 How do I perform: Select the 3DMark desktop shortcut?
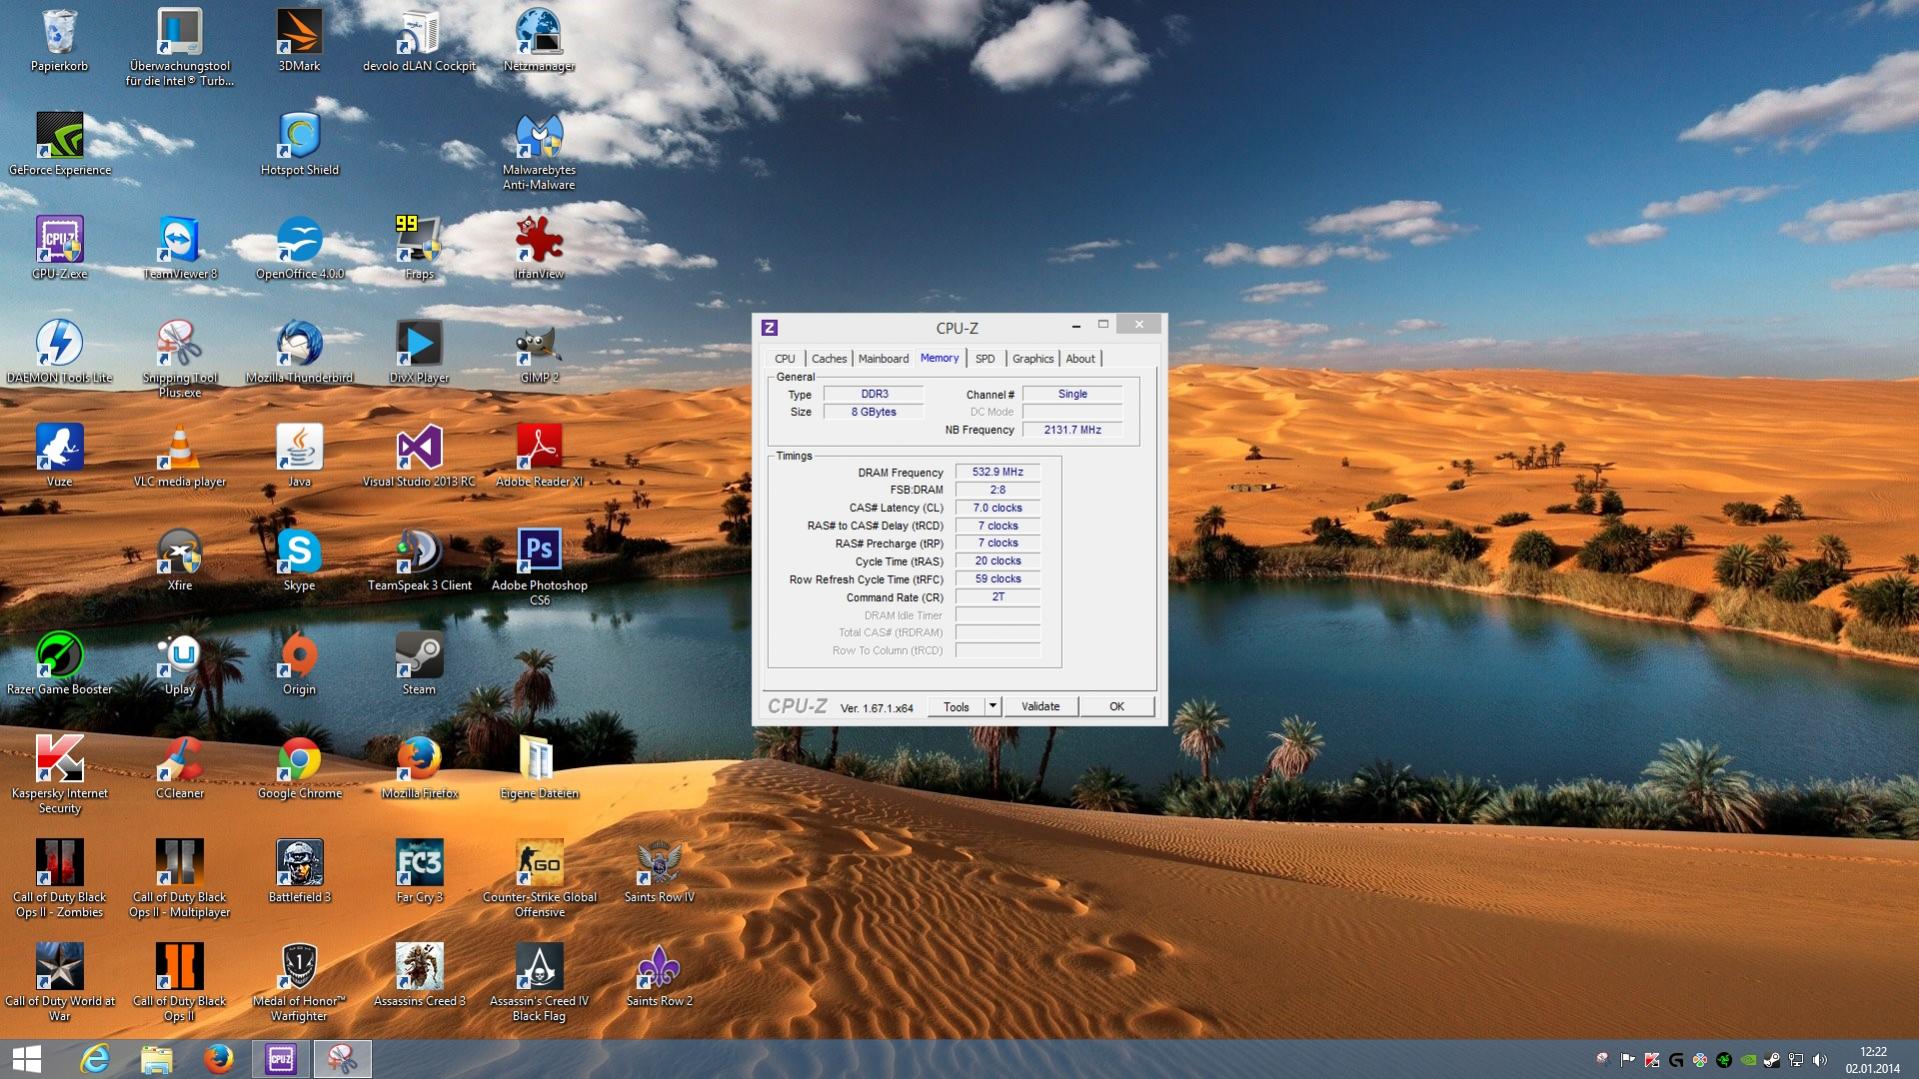pyautogui.click(x=299, y=41)
